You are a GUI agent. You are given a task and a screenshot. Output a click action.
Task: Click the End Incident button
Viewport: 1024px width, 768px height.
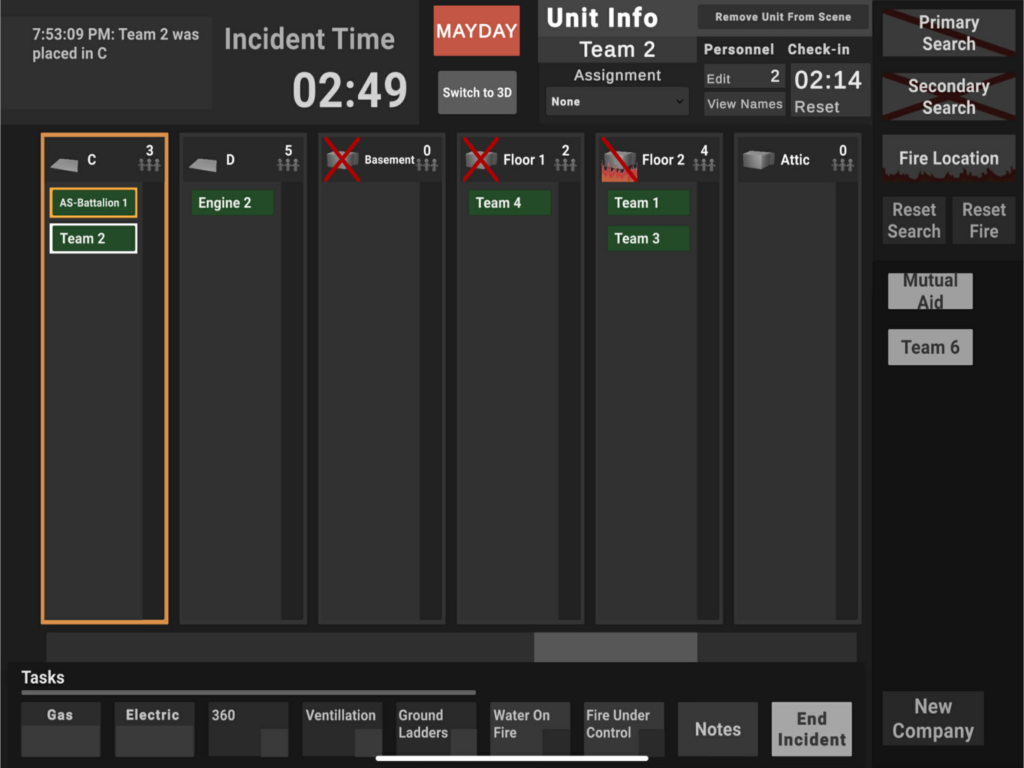811,729
